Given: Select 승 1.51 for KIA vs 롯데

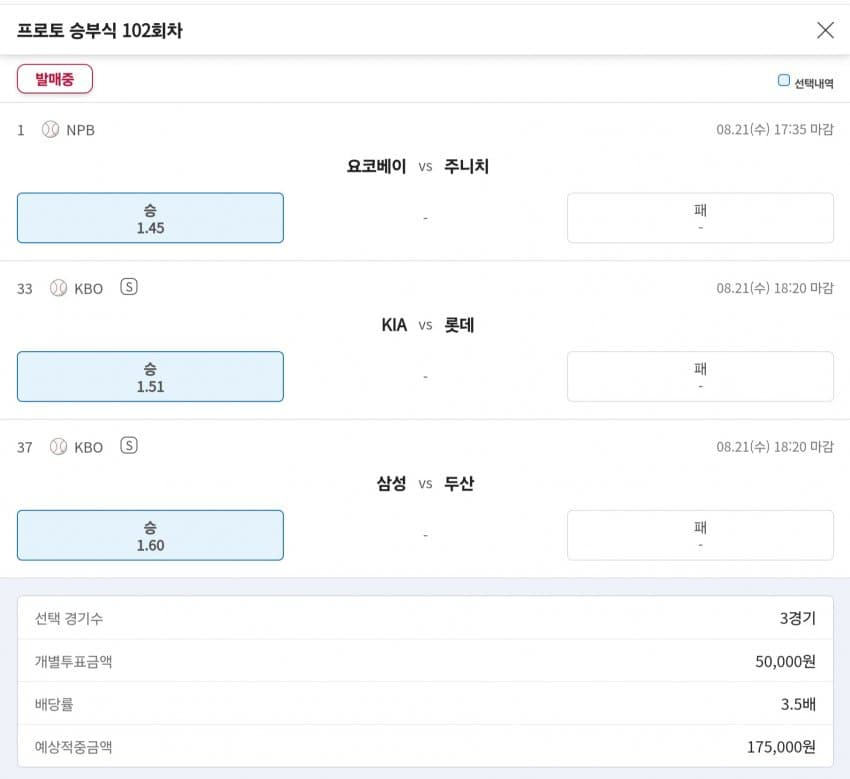Looking at the screenshot, I should tap(150, 377).
